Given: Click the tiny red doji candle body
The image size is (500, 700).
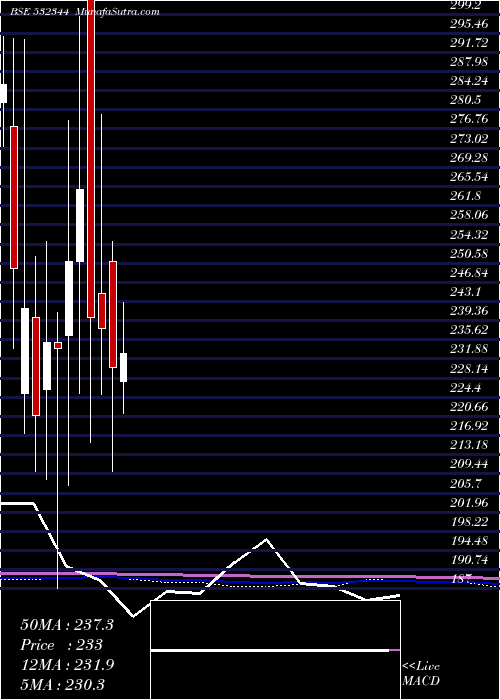Looking at the screenshot, I should click(x=58, y=346).
